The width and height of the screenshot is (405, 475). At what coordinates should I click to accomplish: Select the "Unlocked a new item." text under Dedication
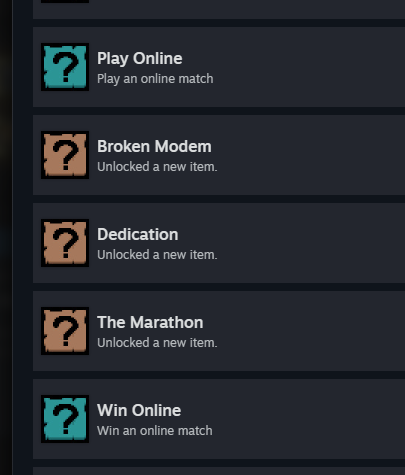pyautogui.click(x=157, y=255)
